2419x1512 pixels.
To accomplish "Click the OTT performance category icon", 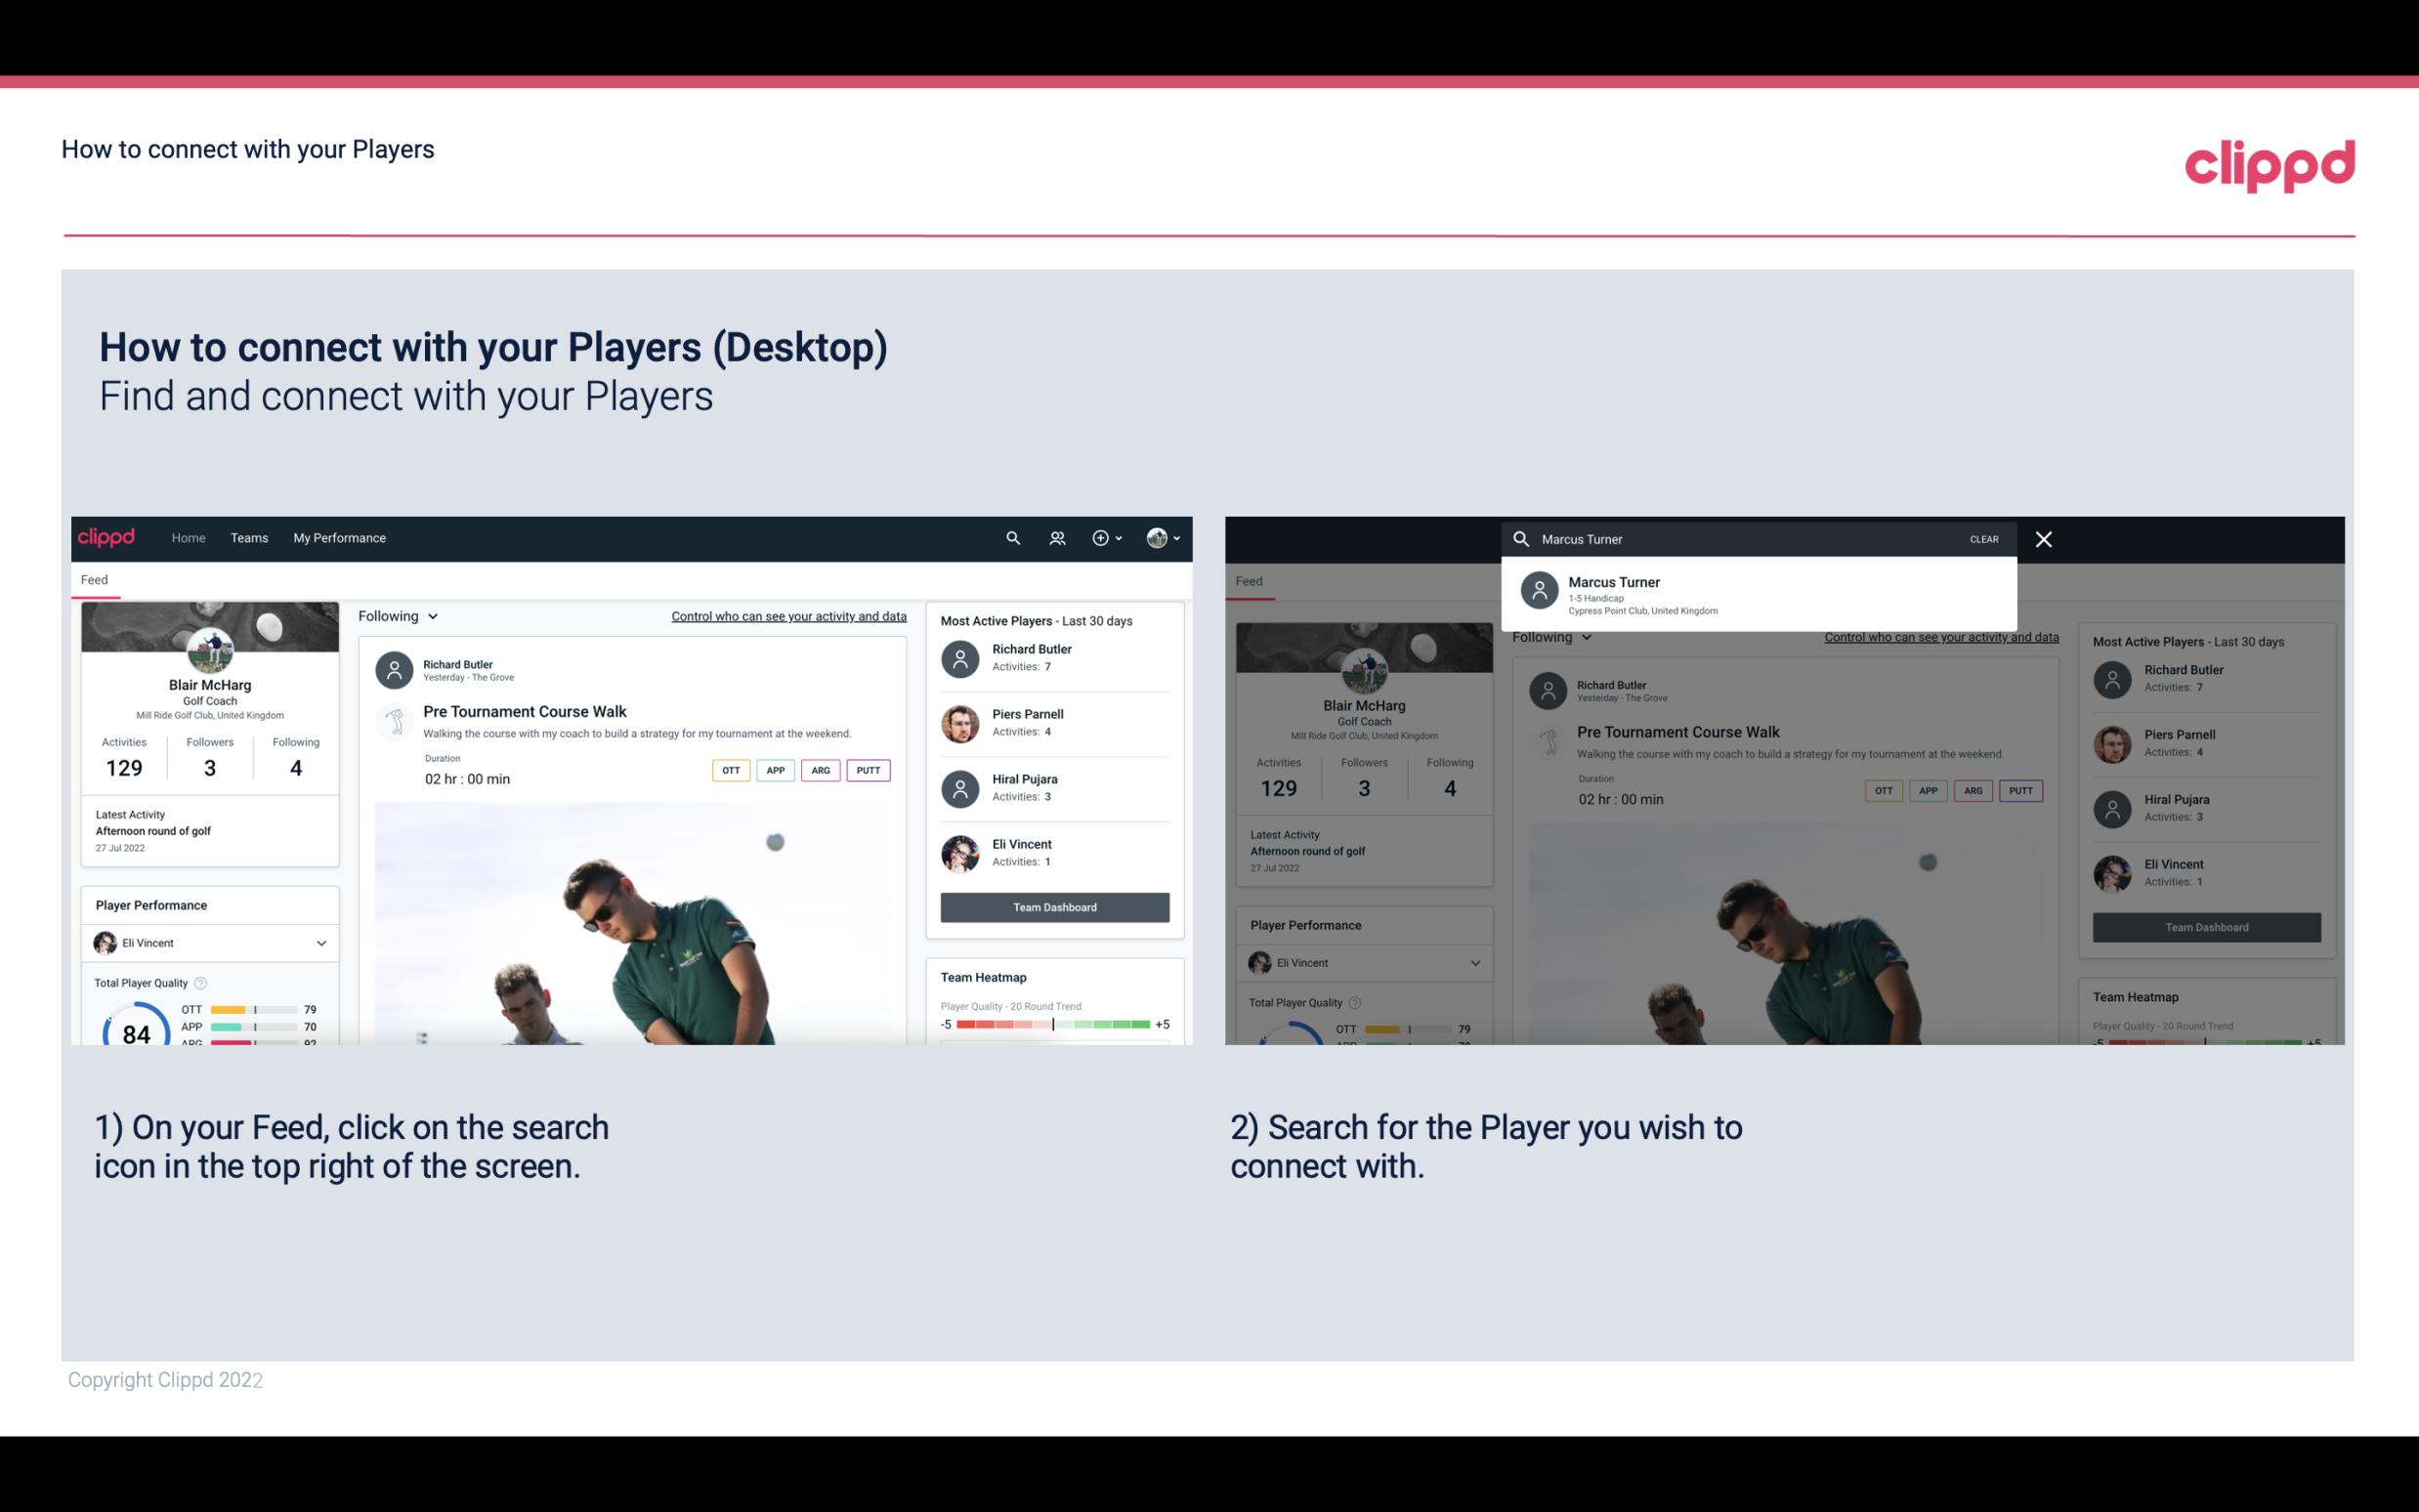I will pos(728,770).
